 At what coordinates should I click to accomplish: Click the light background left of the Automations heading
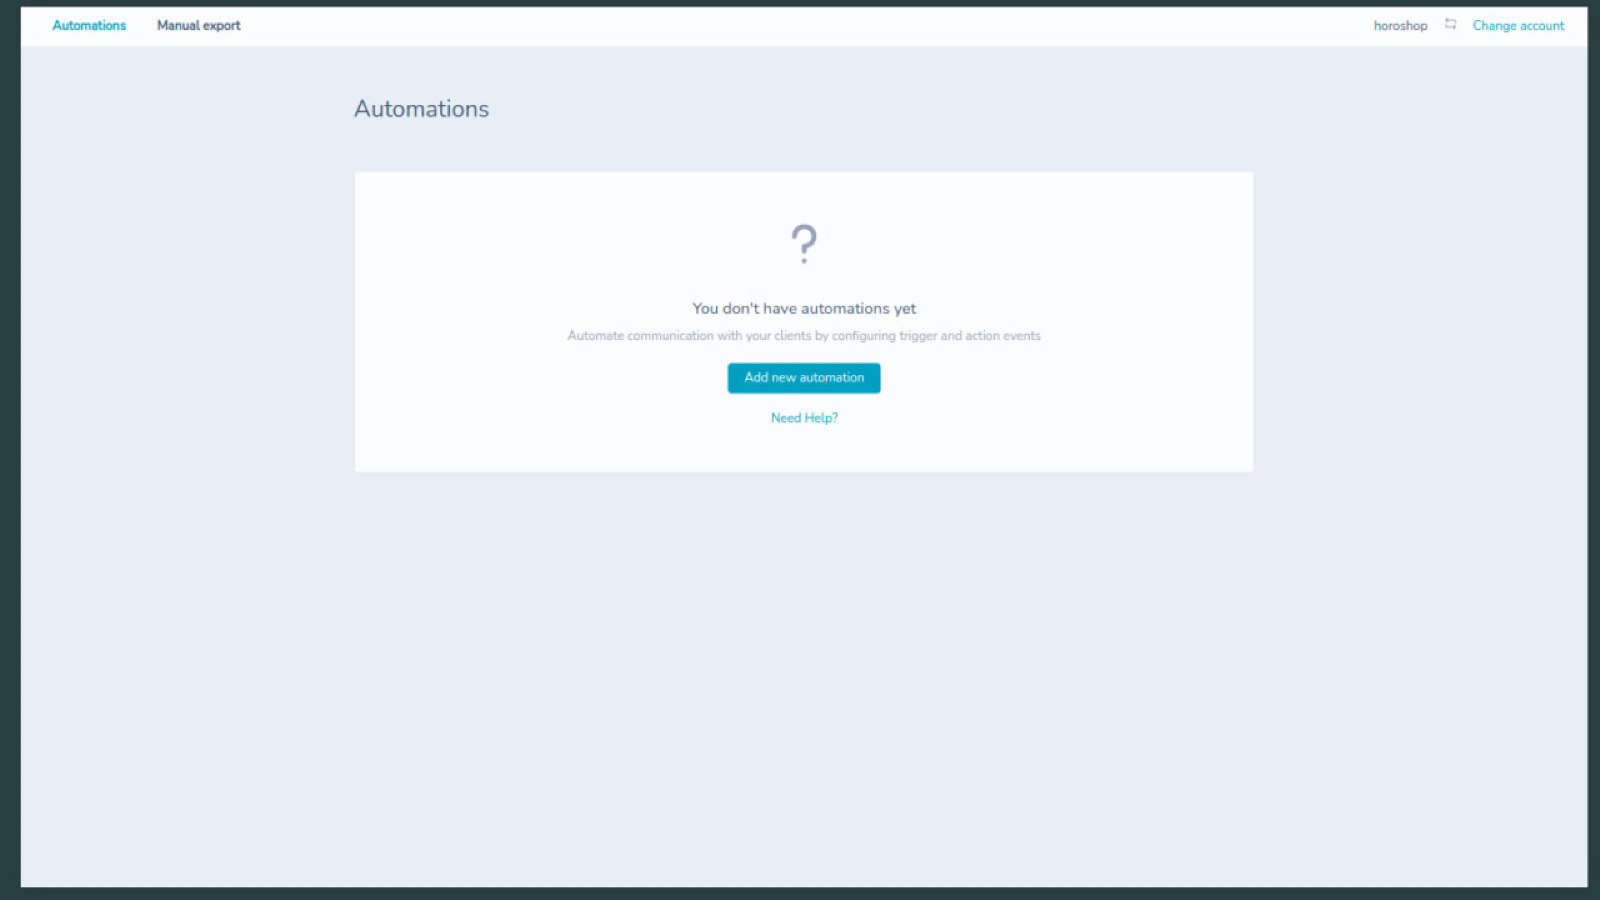(180, 109)
